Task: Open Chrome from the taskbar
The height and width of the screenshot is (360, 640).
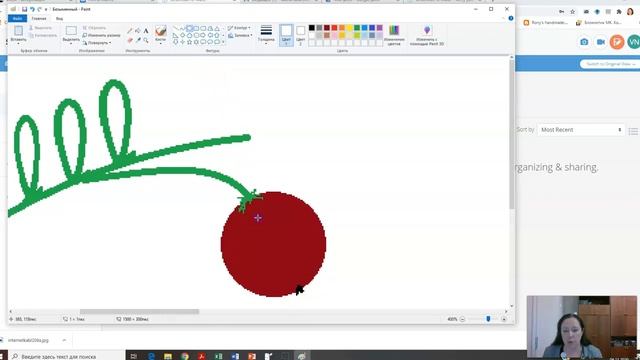Action: tap(185, 356)
